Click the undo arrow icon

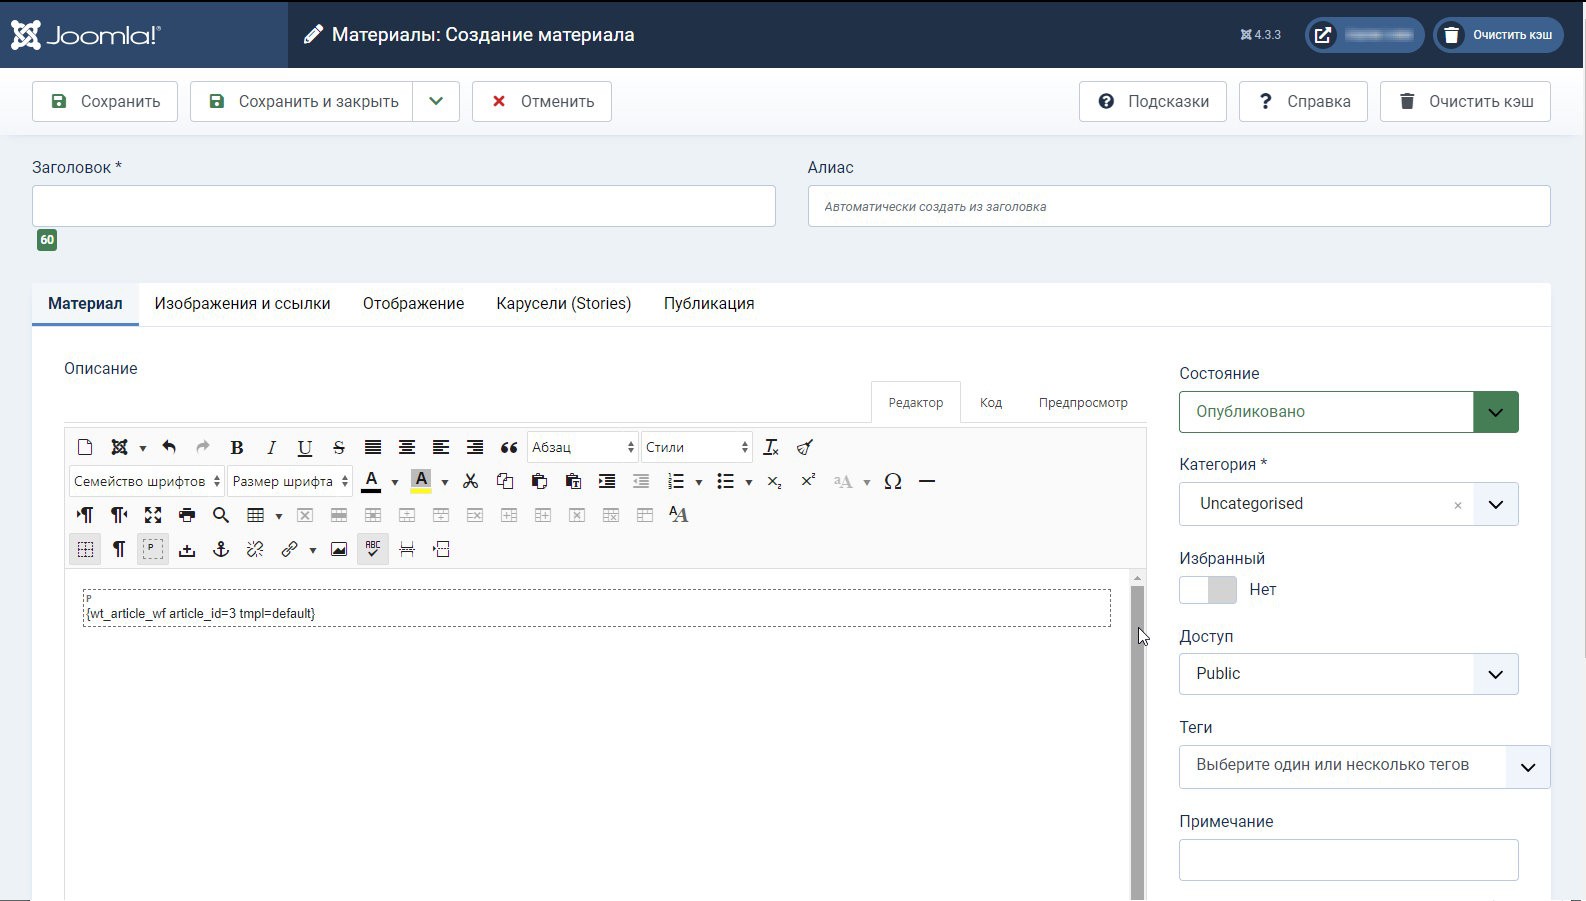(169, 448)
